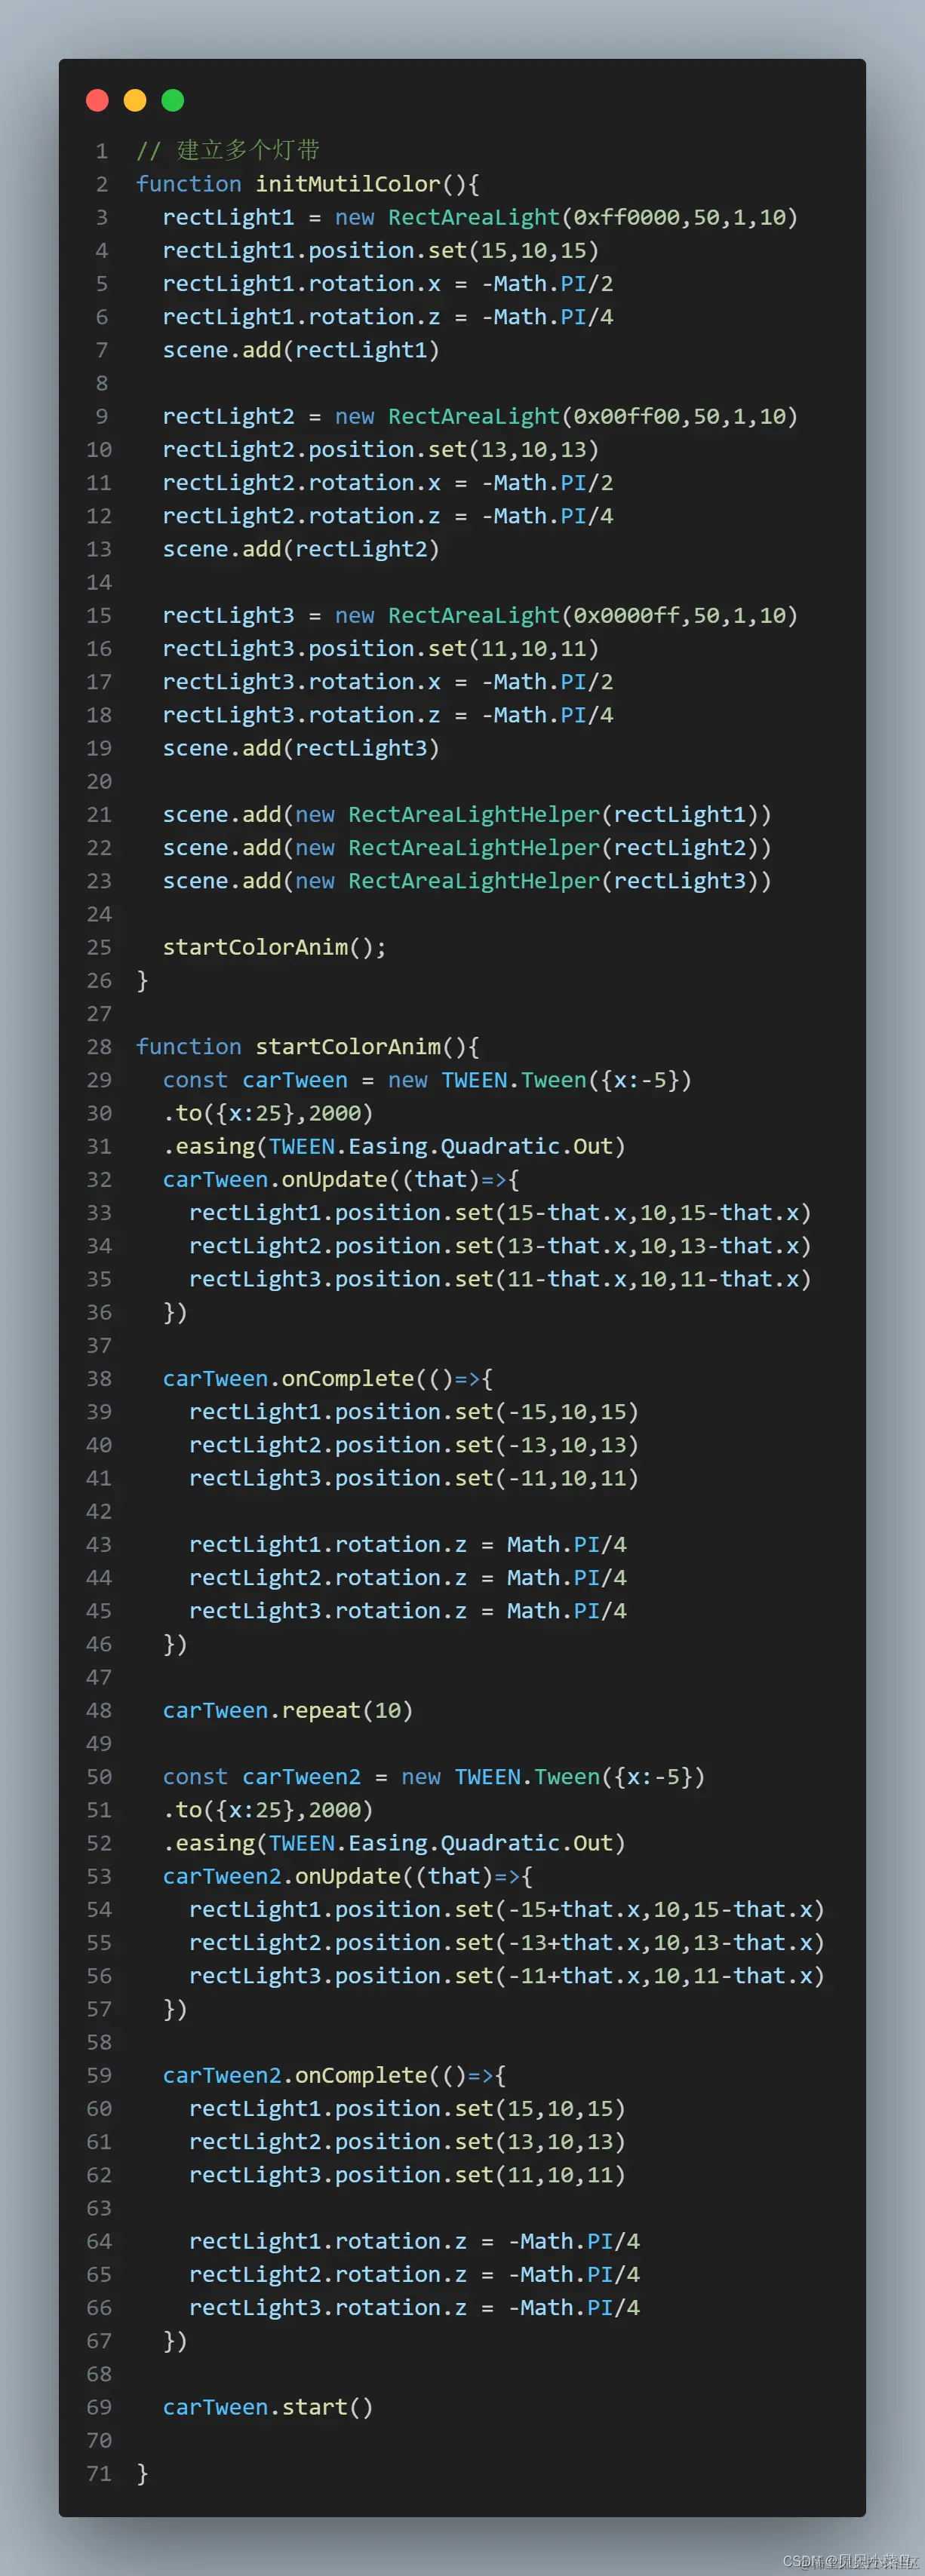
Task: Click line number 44 in gutter
Action: click(99, 1578)
